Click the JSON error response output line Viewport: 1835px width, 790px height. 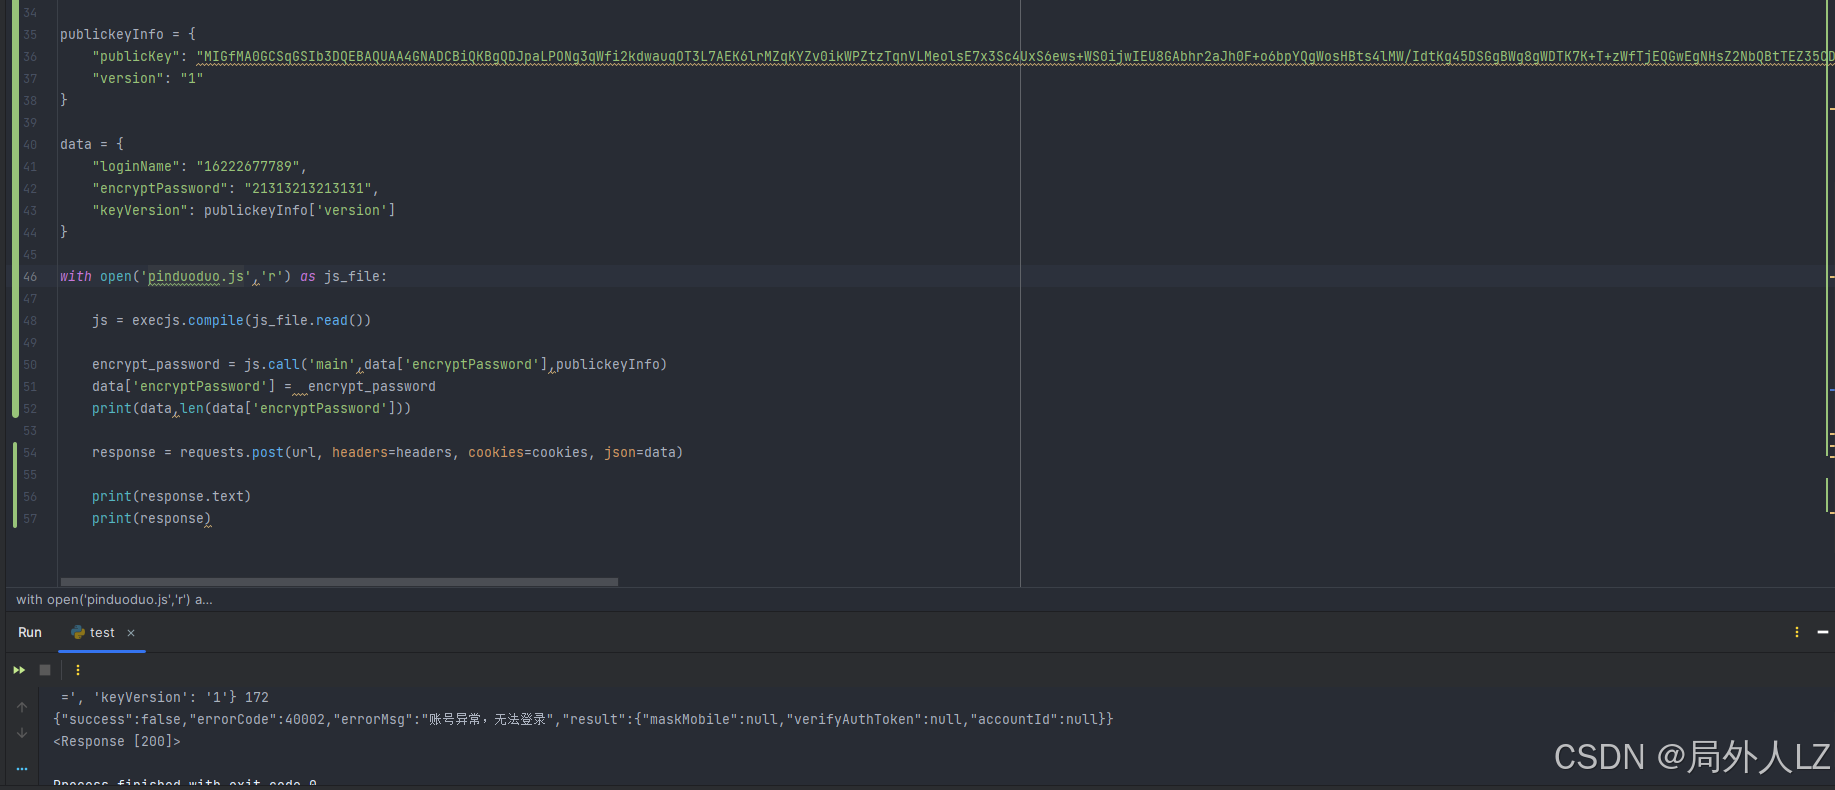pyautogui.click(x=583, y=720)
